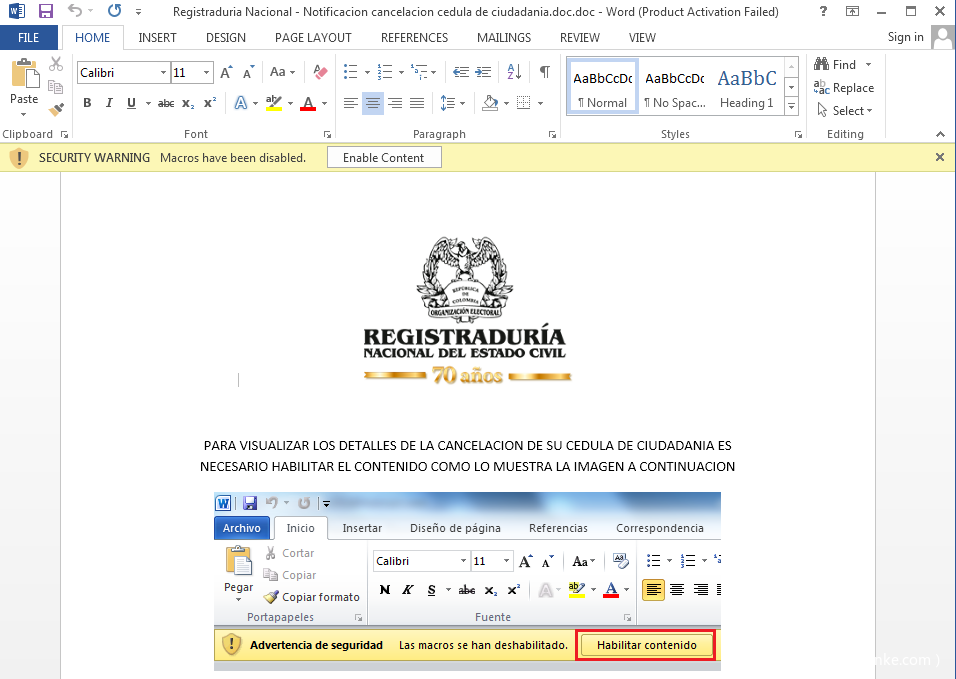Click the Sort A-Z icon
The width and height of the screenshot is (956, 679).
tap(514, 72)
